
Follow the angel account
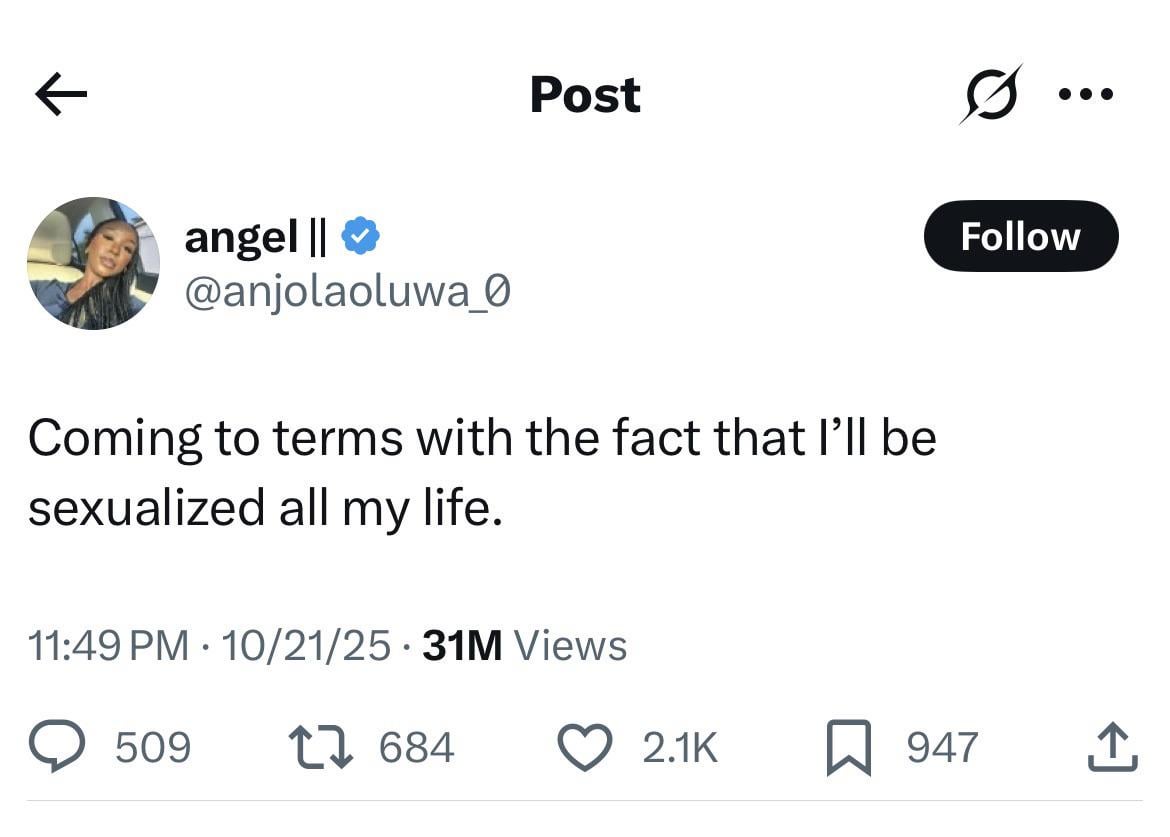pyautogui.click(x=1020, y=236)
